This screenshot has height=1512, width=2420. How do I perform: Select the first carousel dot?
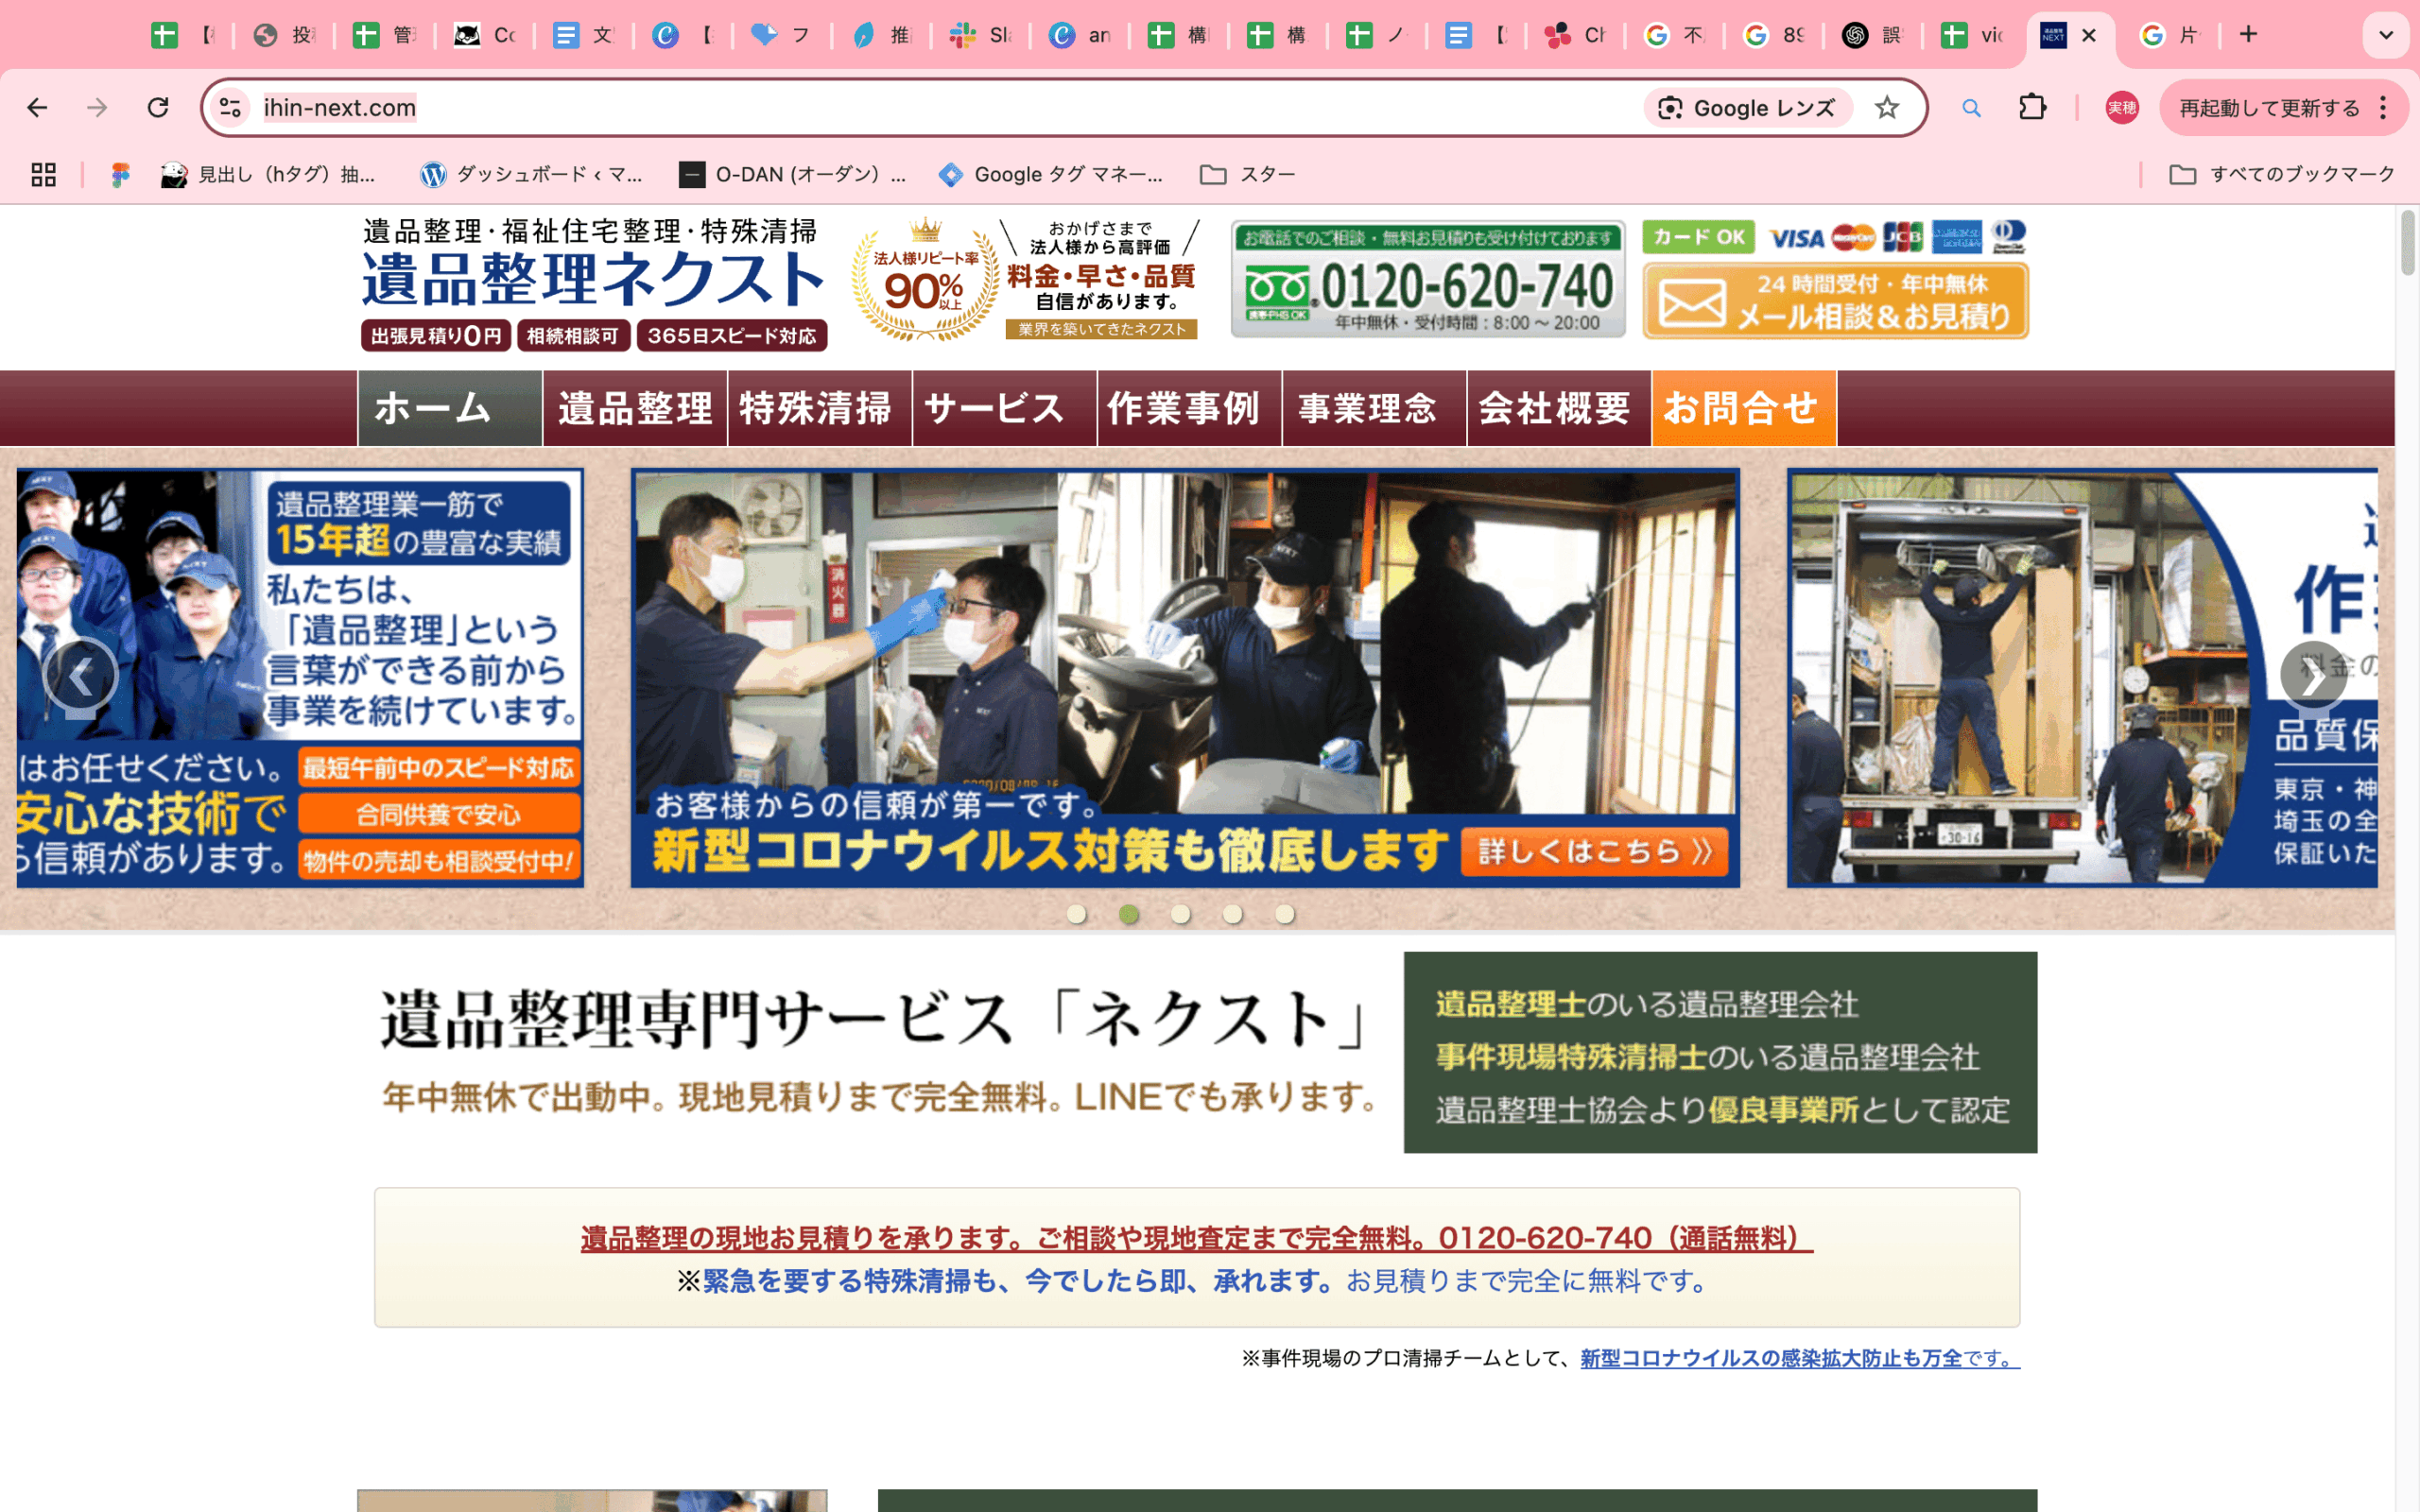pos(1077,914)
